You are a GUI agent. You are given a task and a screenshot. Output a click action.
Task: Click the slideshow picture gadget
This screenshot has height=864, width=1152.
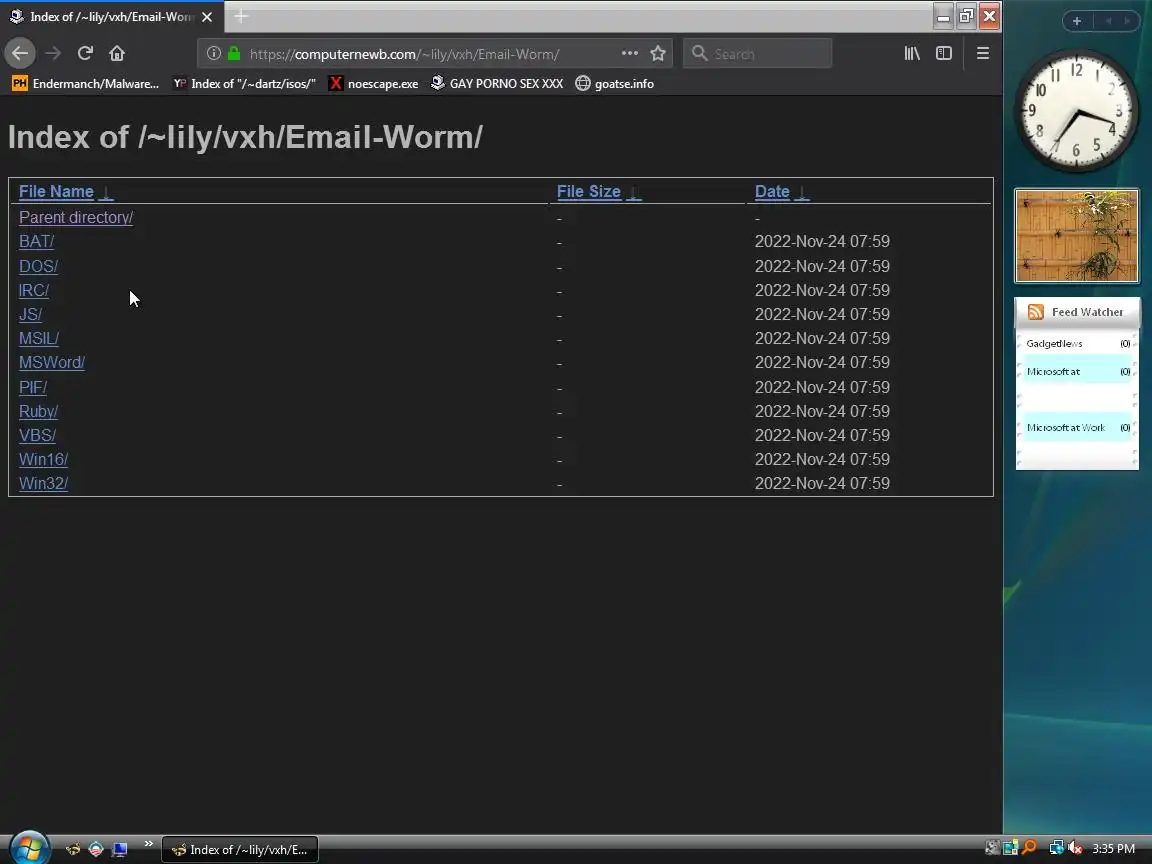point(1076,236)
